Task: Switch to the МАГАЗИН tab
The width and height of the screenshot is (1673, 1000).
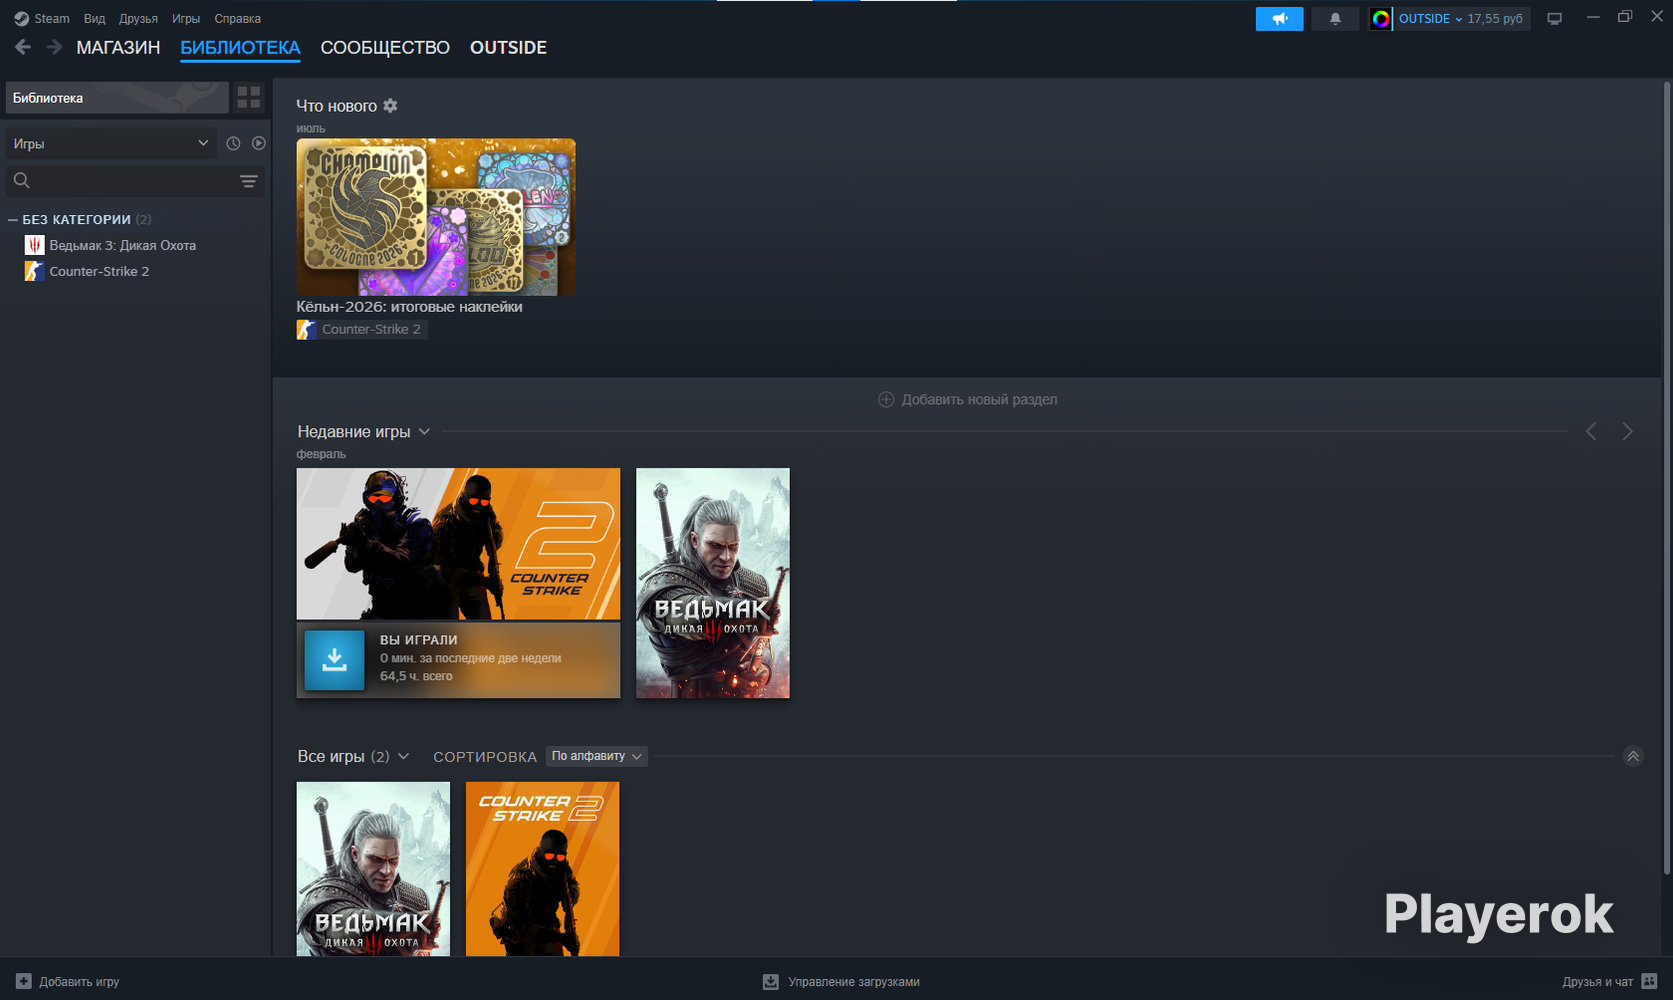Action: [118, 48]
